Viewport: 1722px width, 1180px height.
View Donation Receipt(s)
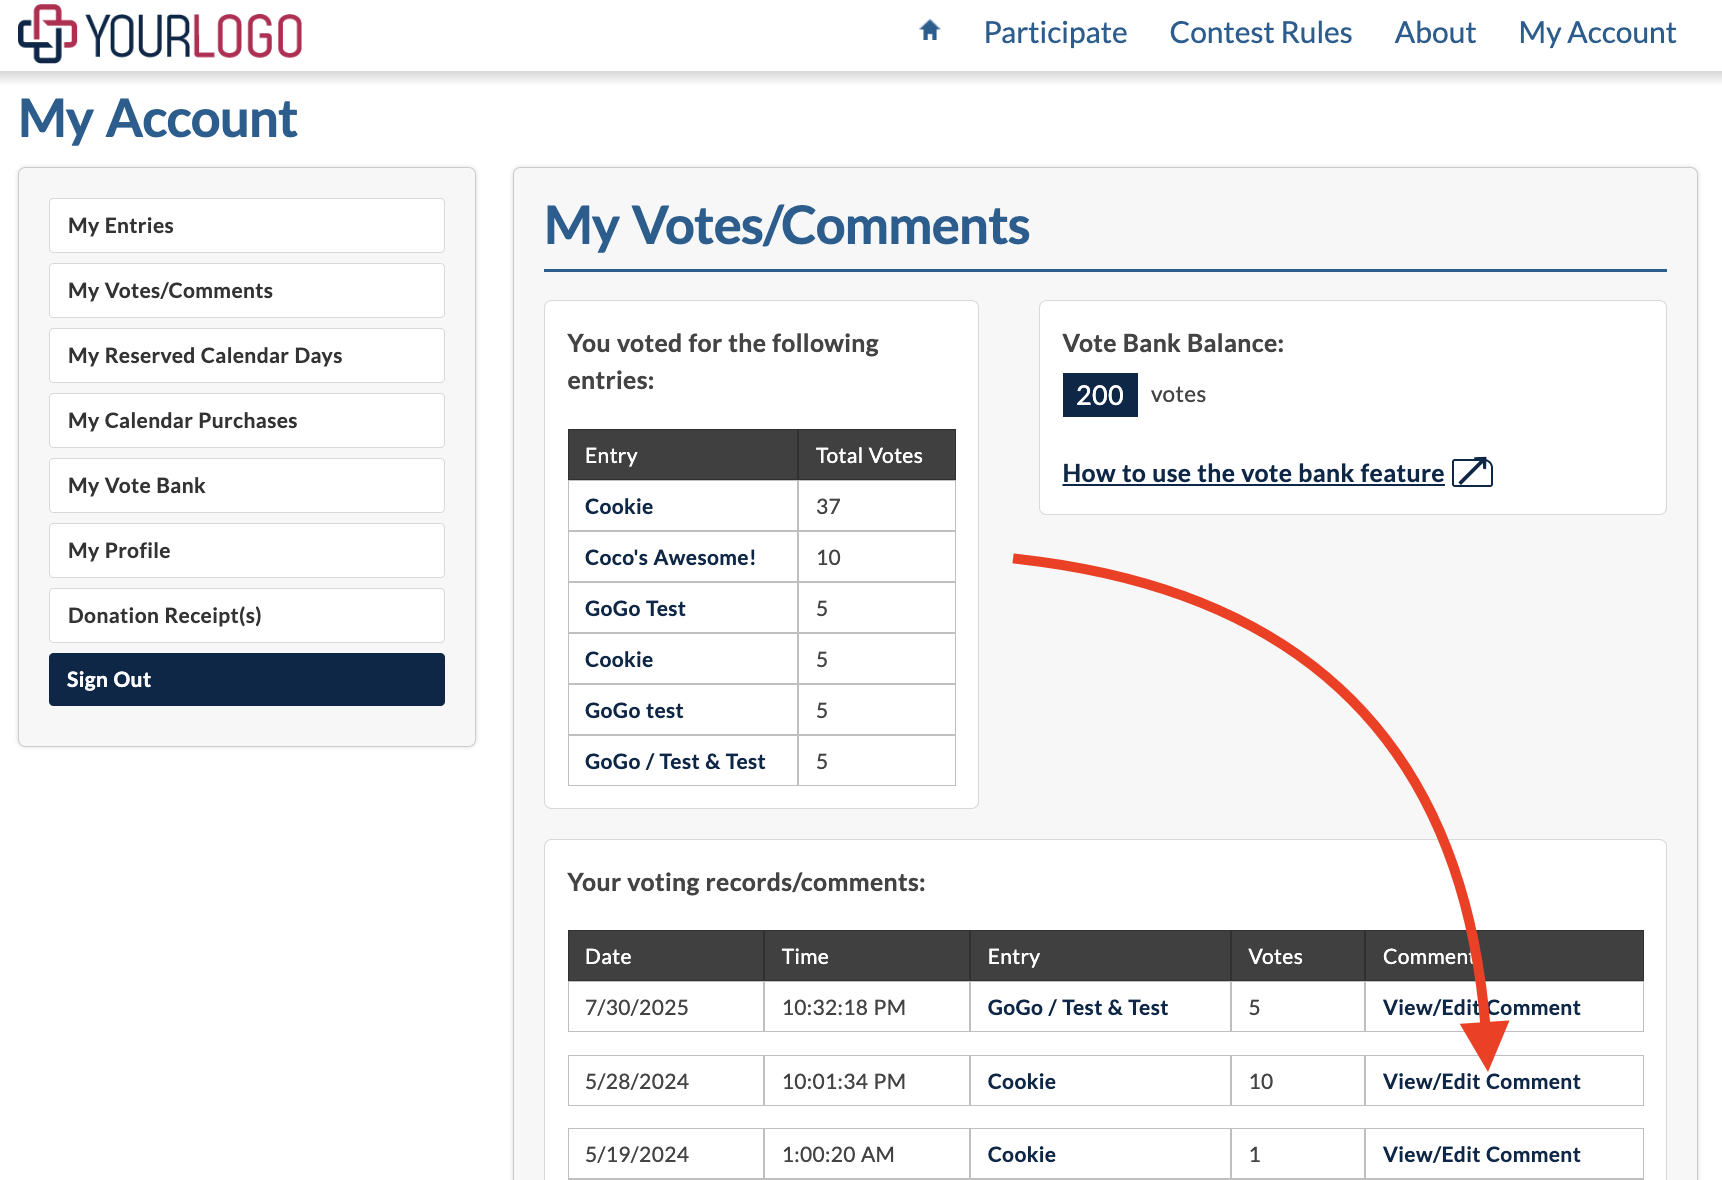[246, 616]
